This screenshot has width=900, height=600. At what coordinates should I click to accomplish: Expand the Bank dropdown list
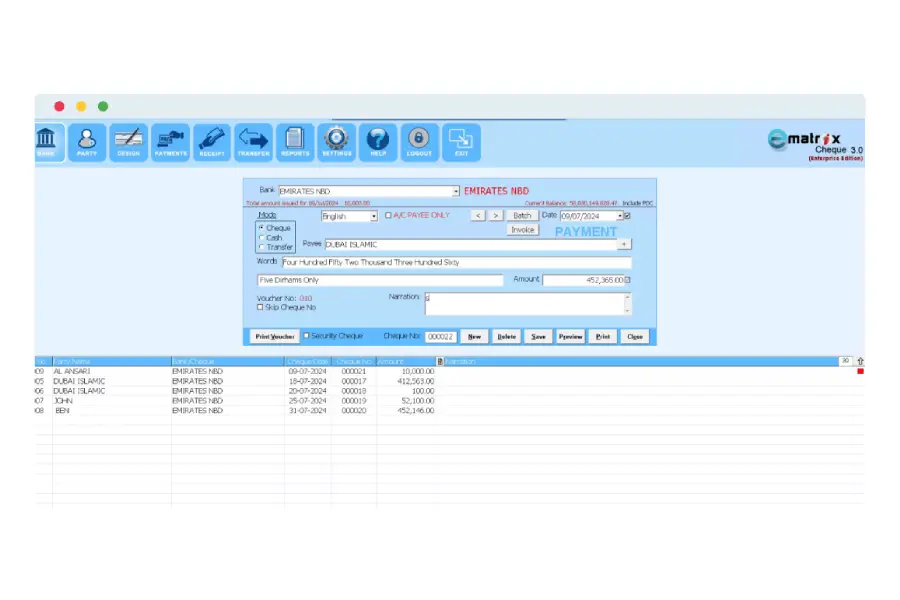[456, 191]
